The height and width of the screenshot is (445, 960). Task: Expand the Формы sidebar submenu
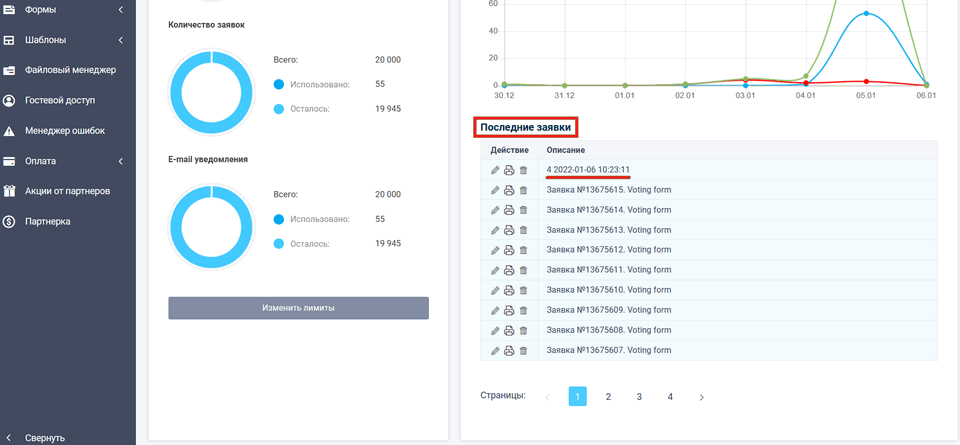pyautogui.click(x=120, y=10)
